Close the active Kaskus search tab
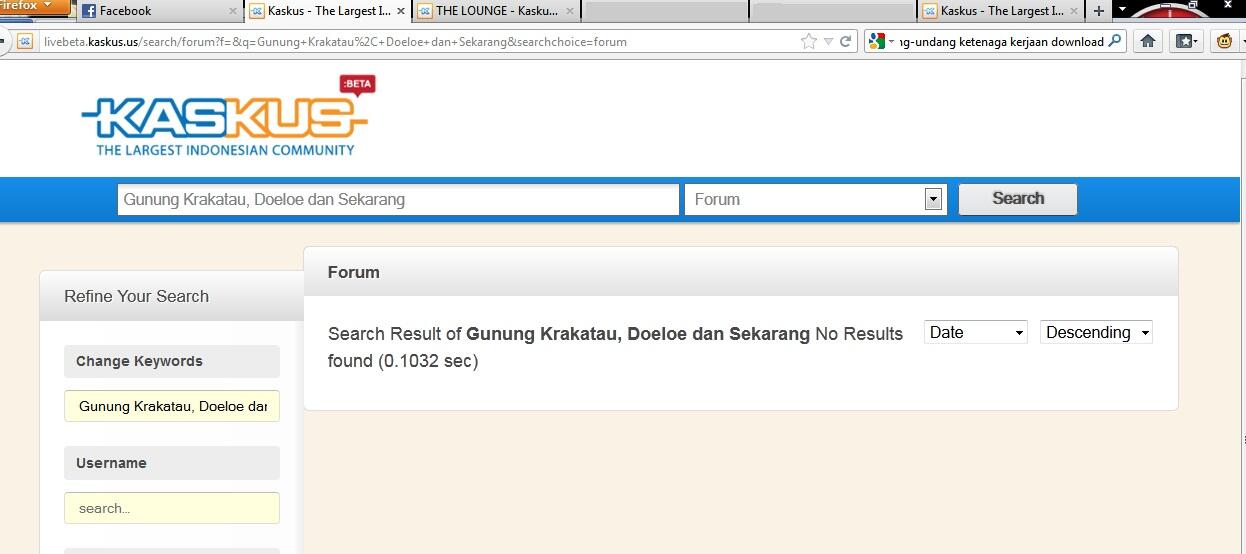 (x=401, y=11)
